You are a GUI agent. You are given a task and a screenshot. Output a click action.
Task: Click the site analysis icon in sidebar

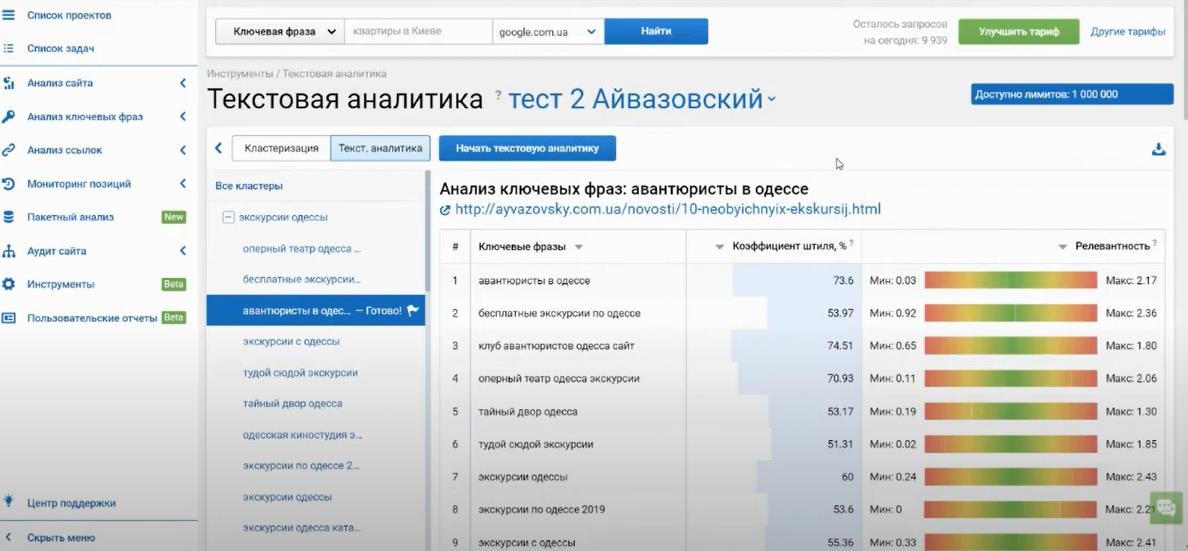click(8, 83)
